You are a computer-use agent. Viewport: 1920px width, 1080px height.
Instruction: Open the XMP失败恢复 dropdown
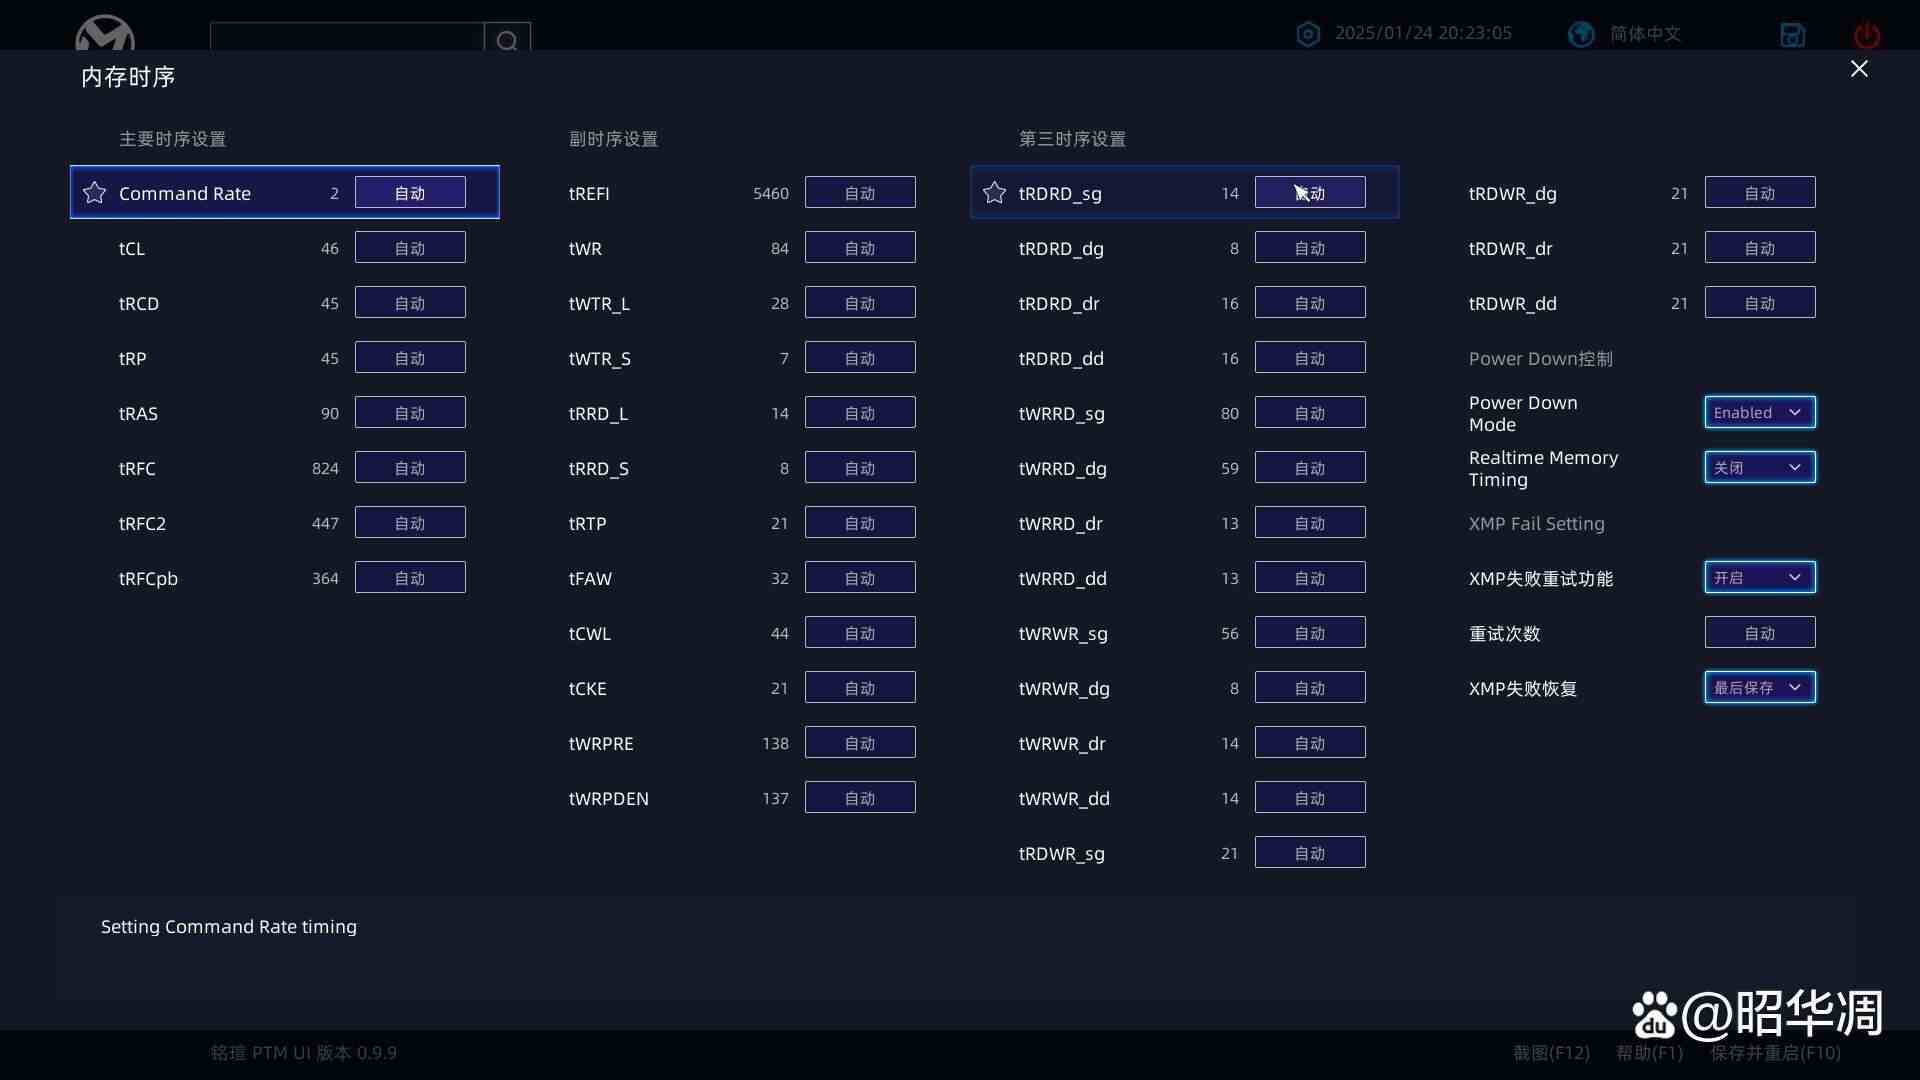(1759, 688)
